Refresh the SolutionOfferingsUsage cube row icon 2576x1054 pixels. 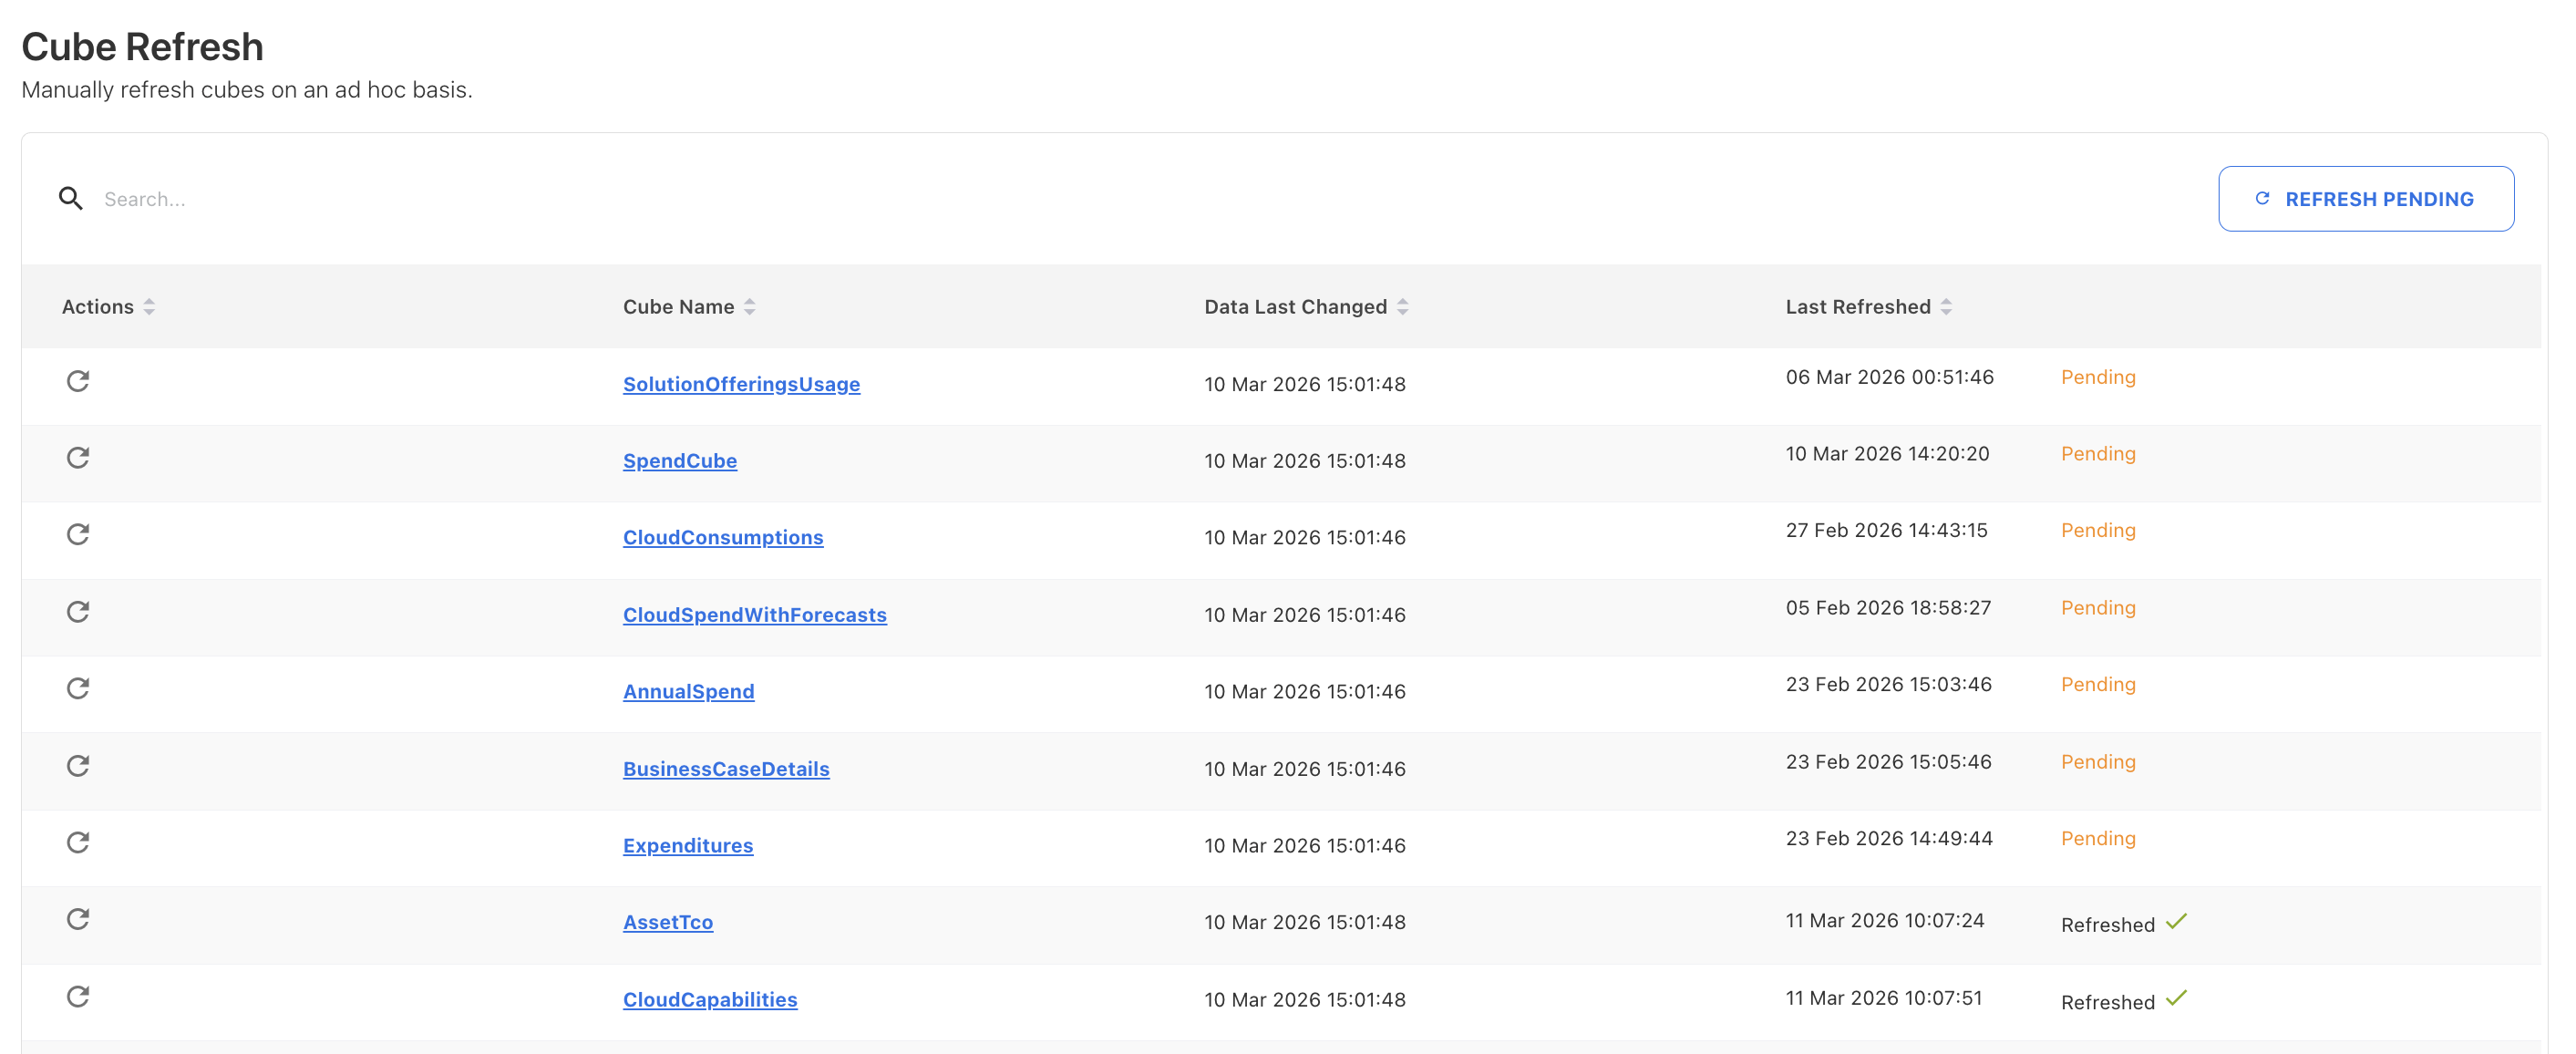pyautogui.click(x=78, y=381)
